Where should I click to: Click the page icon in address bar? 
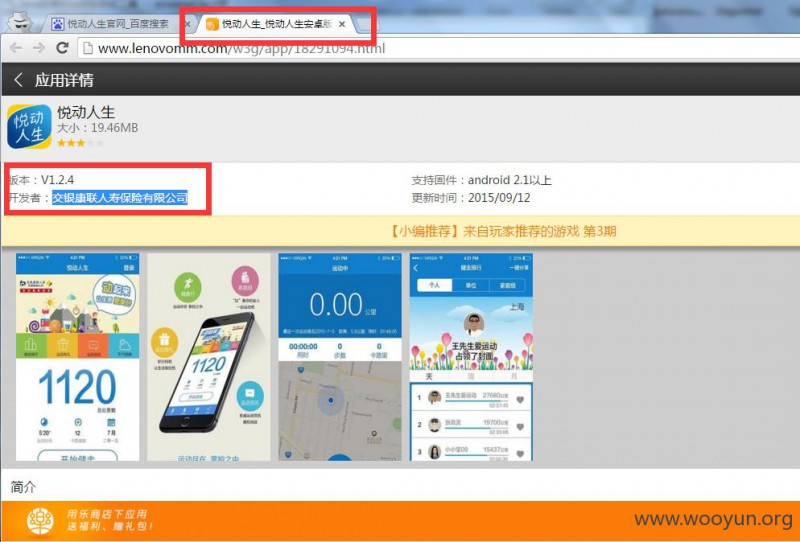coord(88,48)
